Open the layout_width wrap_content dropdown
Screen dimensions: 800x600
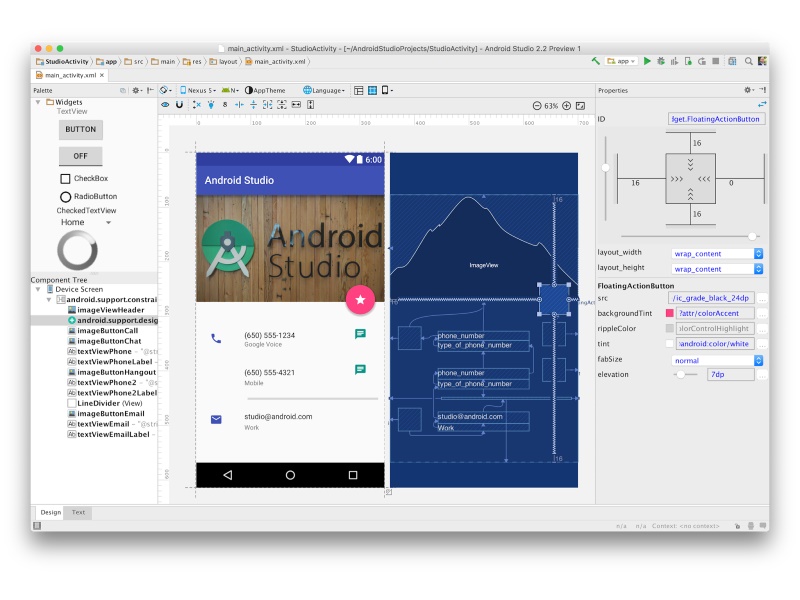pyautogui.click(x=717, y=254)
